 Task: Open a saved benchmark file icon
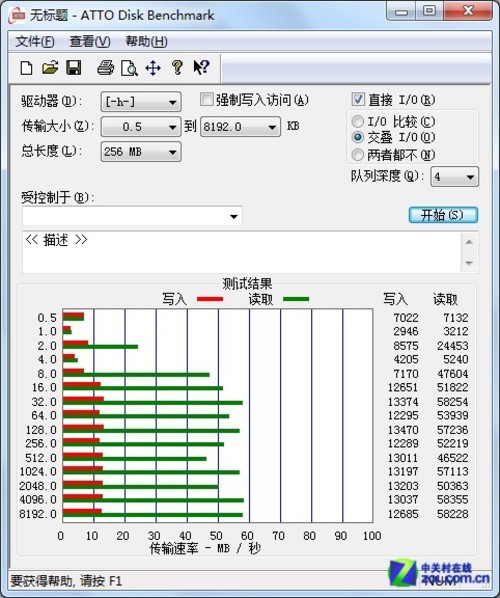[50, 68]
